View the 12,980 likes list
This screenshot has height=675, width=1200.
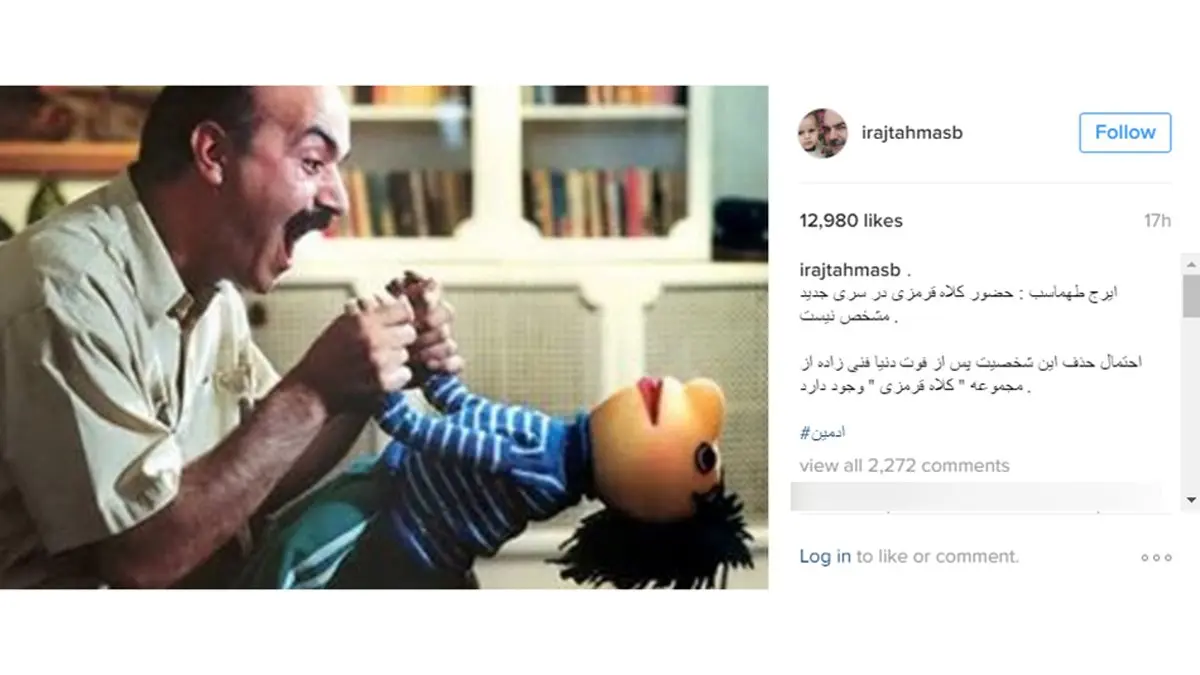[850, 221]
